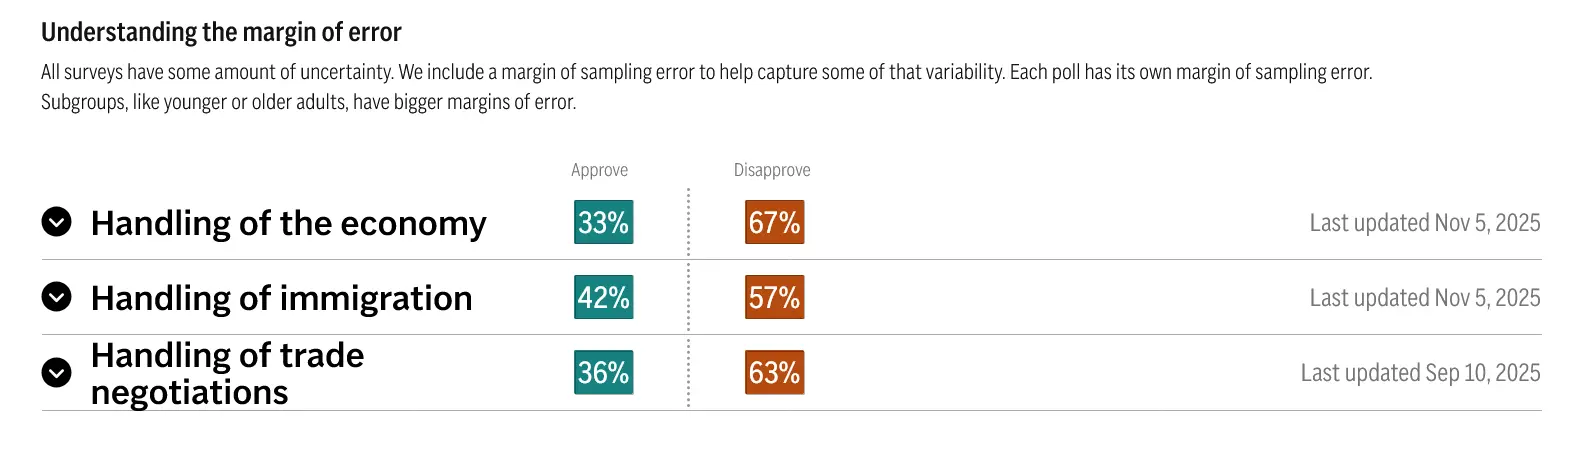Image resolution: width=1584 pixels, height=472 pixels.
Task: Click the 36% approve box for trade
Action: click(x=603, y=373)
